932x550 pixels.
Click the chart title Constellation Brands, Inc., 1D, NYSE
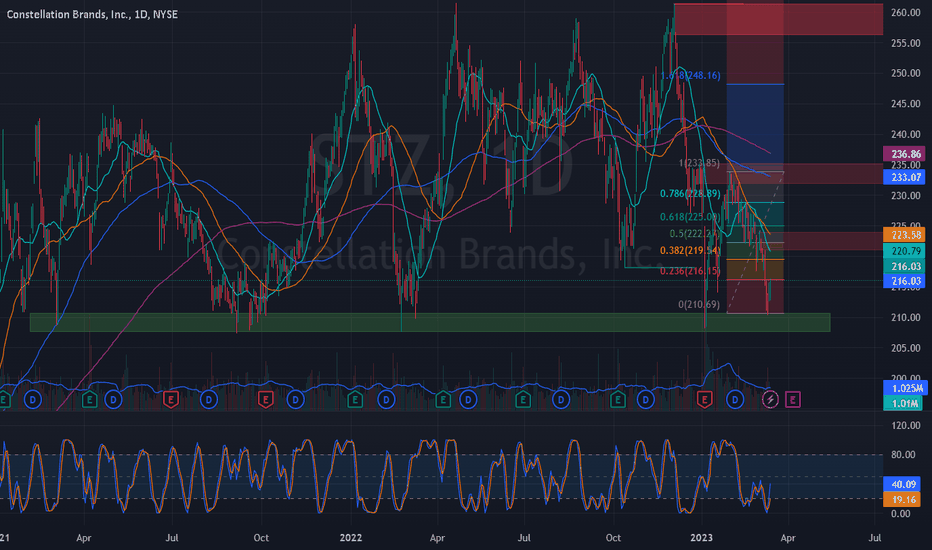pos(92,14)
